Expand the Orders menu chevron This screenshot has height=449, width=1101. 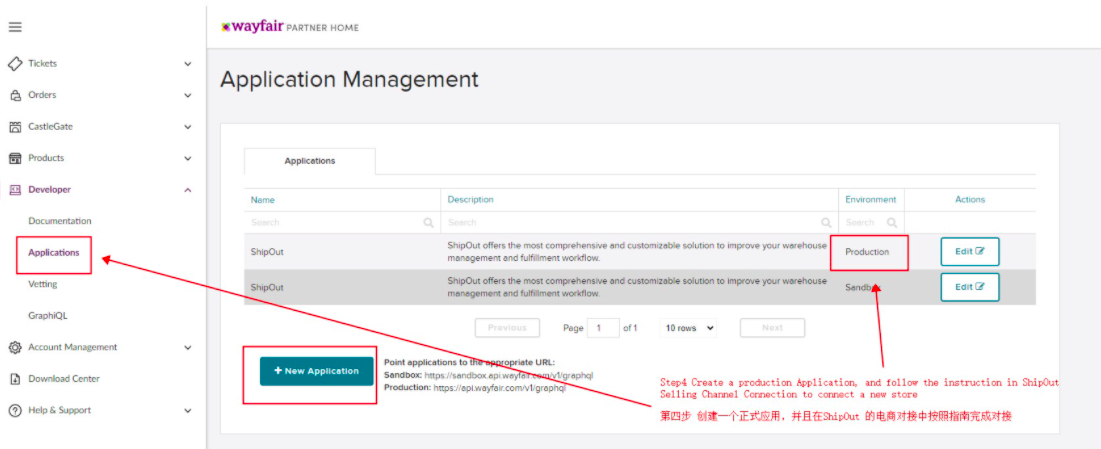pos(187,96)
